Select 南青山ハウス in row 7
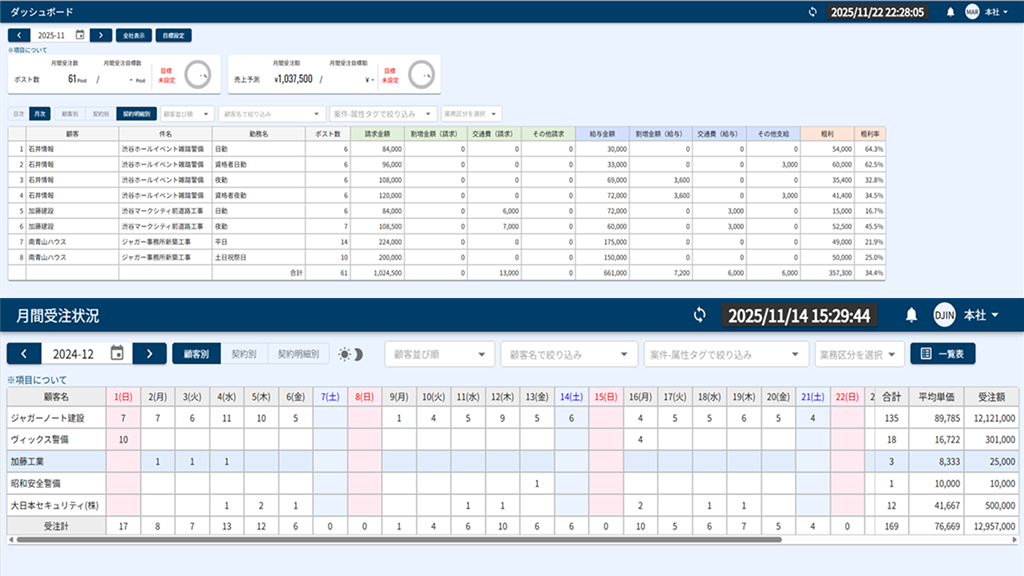 [x=72, y=242]
